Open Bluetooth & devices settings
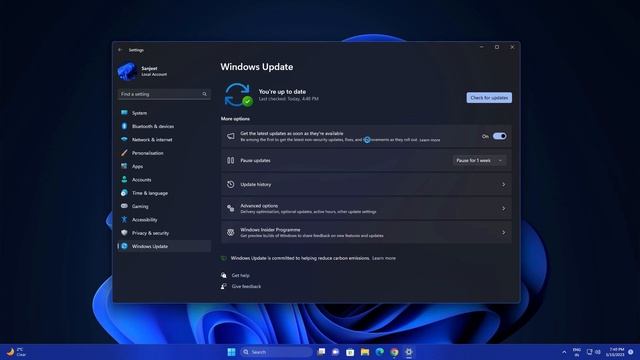This screenshot has height=360, width=640. coord(164,127)
